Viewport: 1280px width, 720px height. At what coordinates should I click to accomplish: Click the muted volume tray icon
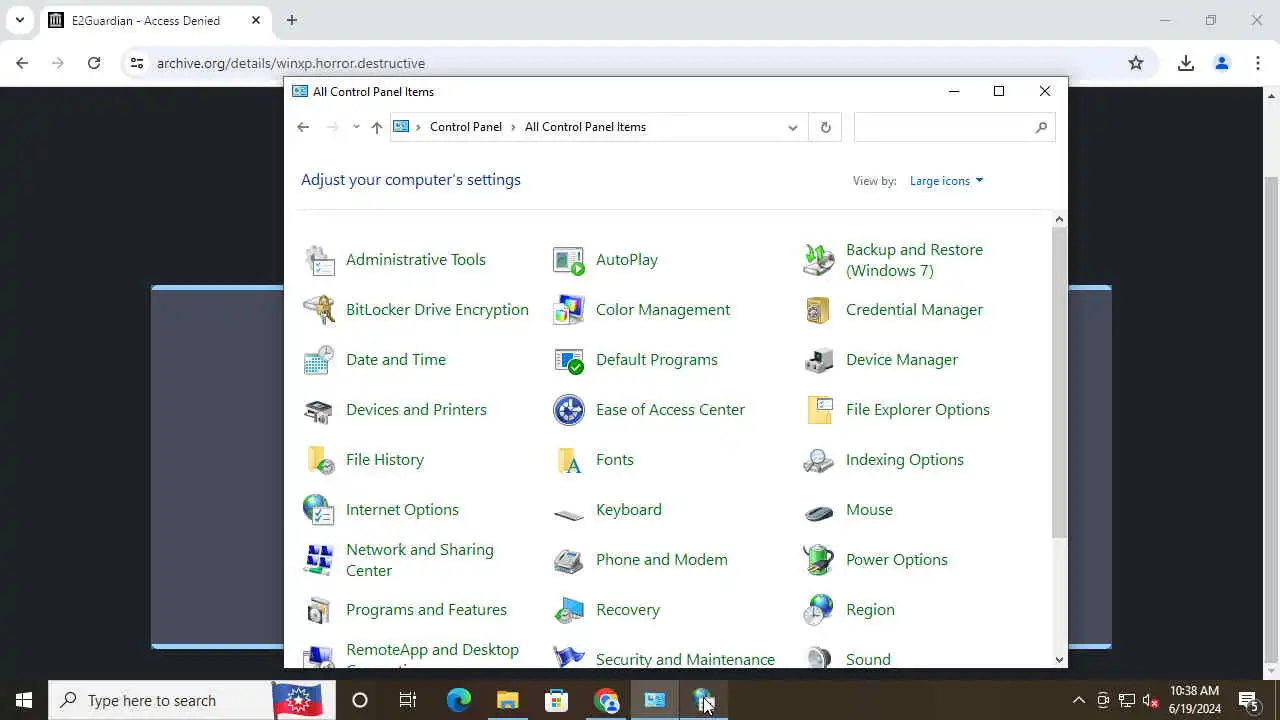click(1150, 700)
